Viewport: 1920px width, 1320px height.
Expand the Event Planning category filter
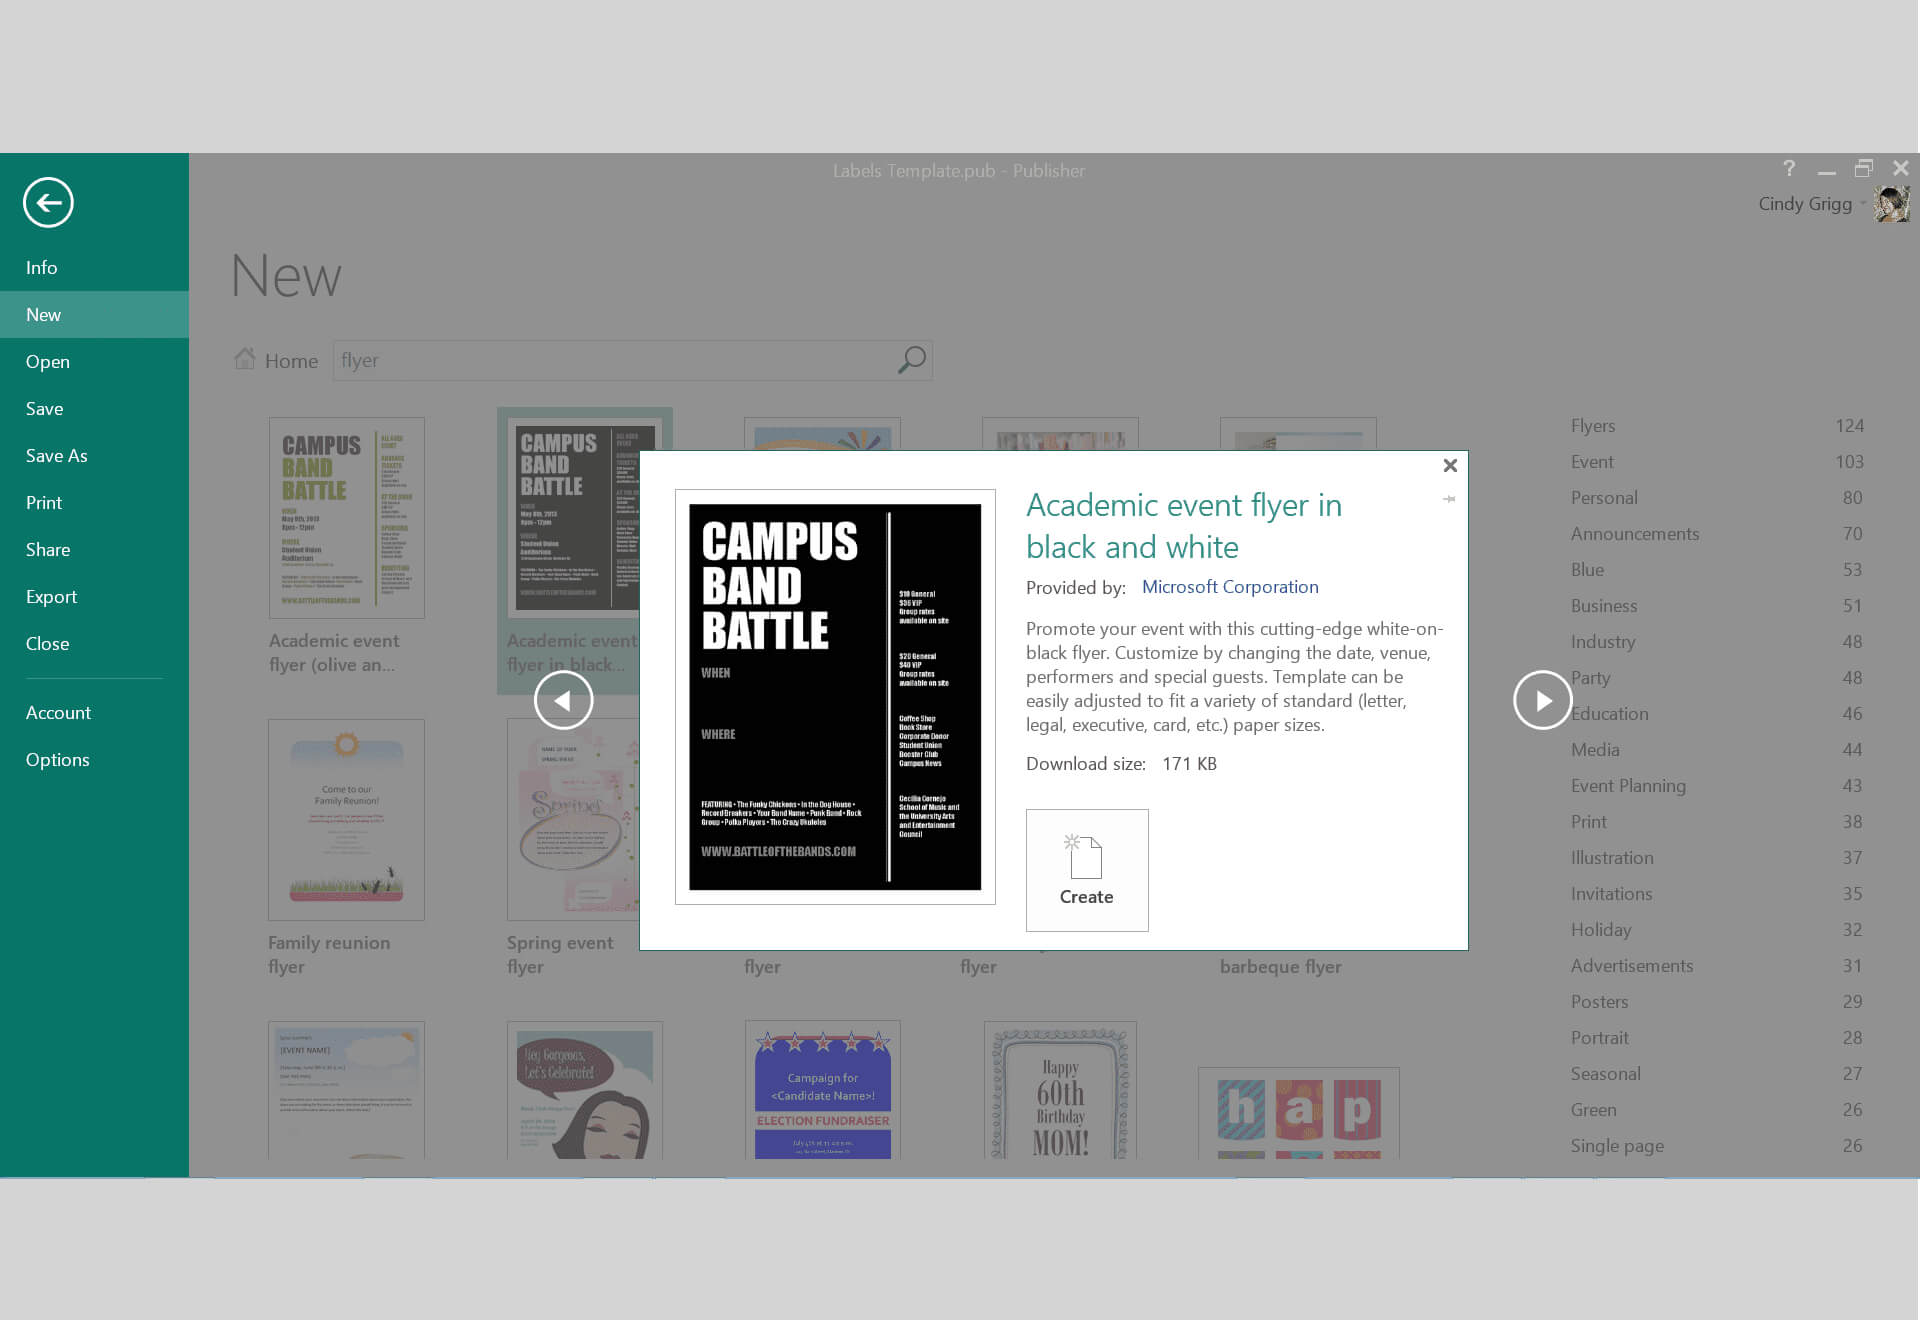point(1628,785)
